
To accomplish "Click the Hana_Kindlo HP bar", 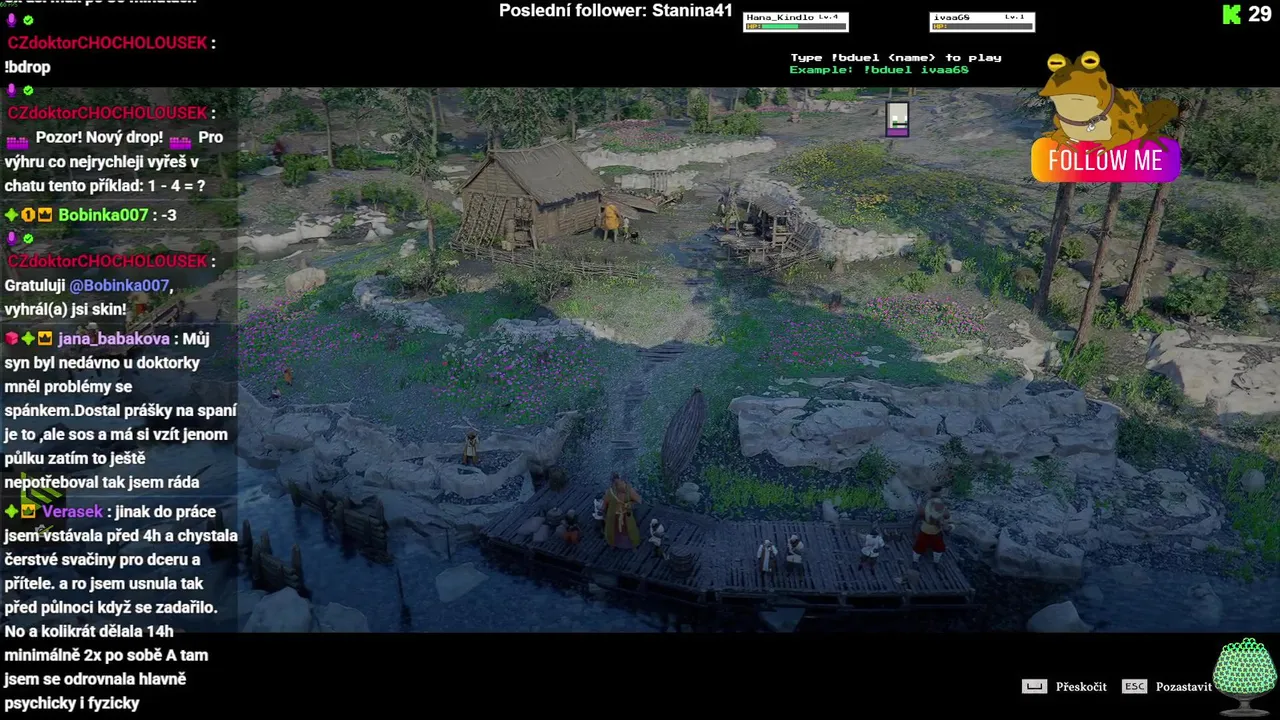I will click(795, 26).
